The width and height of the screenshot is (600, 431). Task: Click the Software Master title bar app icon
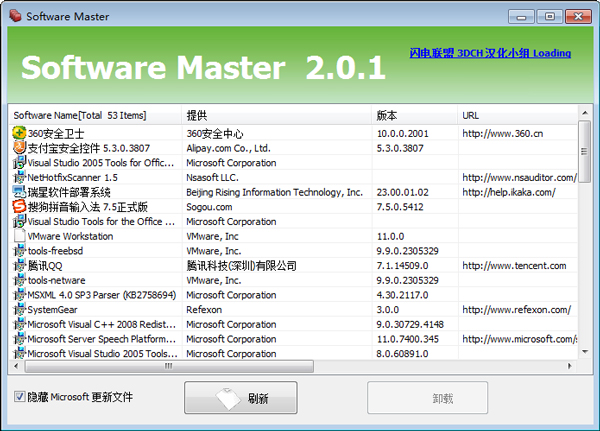point(15,16)
